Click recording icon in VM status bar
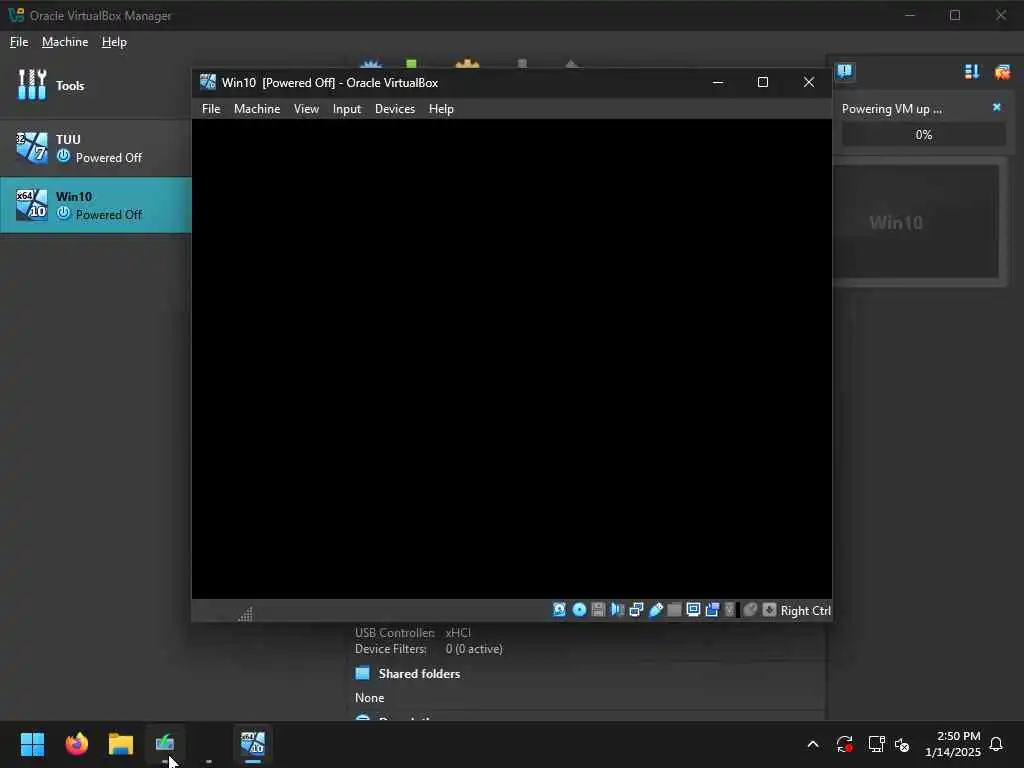The image size is (1024, 768). [x=712, y=610]
